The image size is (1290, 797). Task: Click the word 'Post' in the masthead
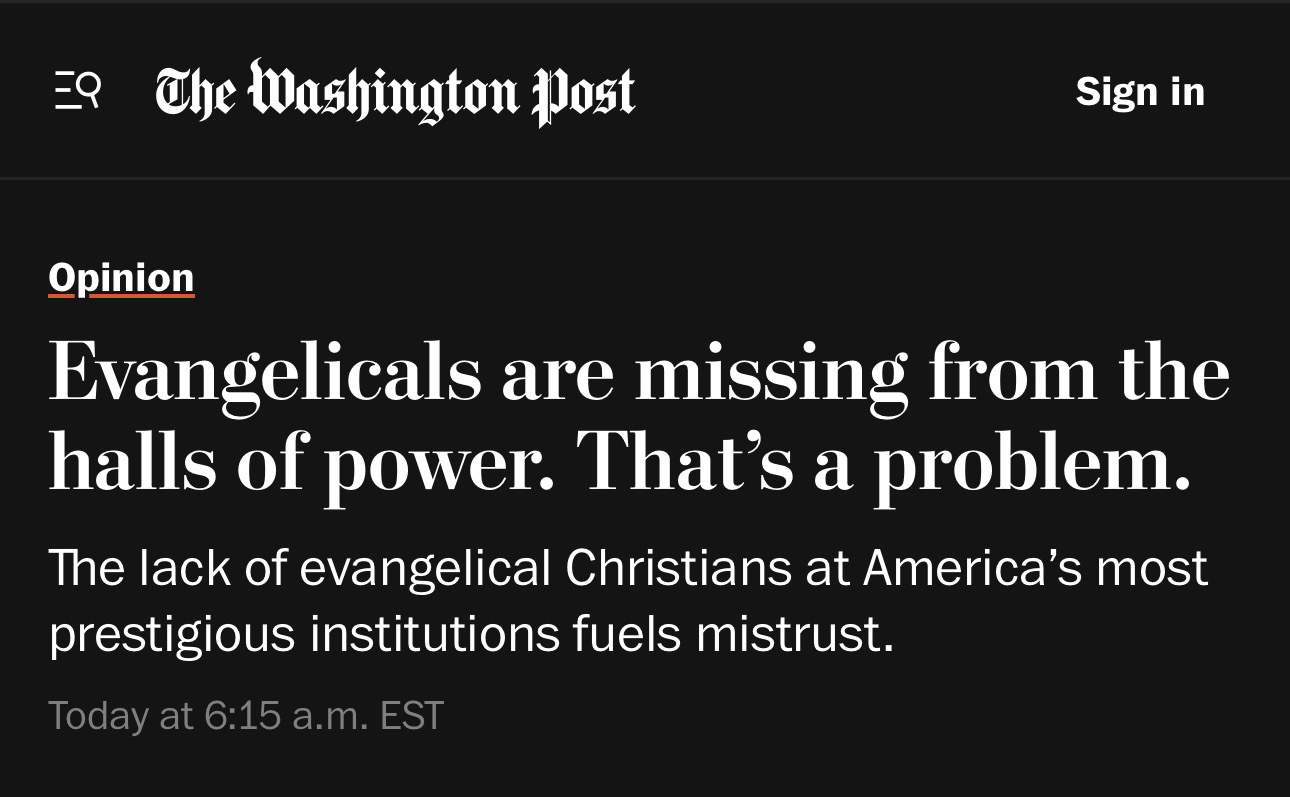[584, 93]
